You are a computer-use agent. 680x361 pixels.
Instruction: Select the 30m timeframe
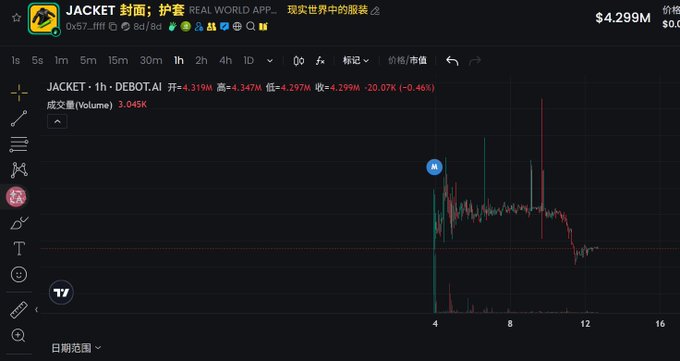point(151,61)
